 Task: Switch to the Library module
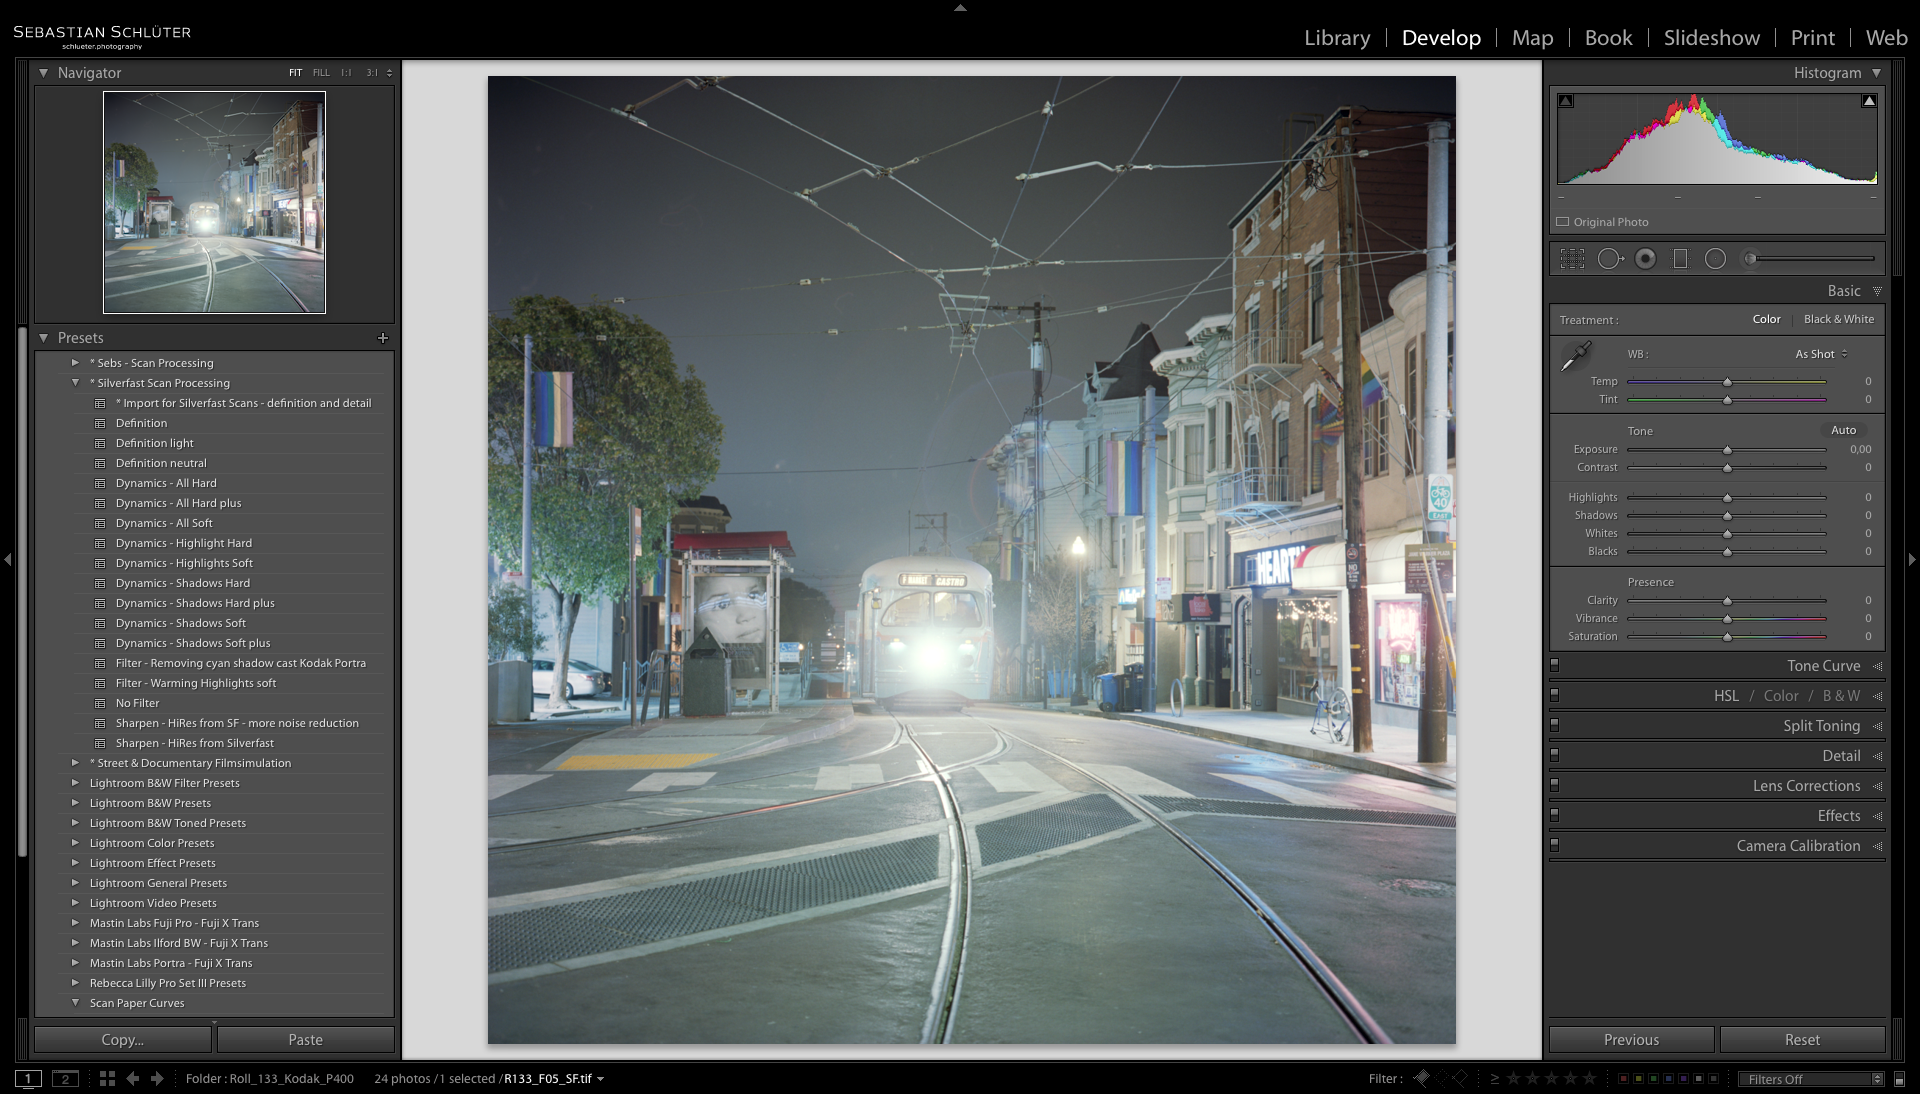[1336, 38]
